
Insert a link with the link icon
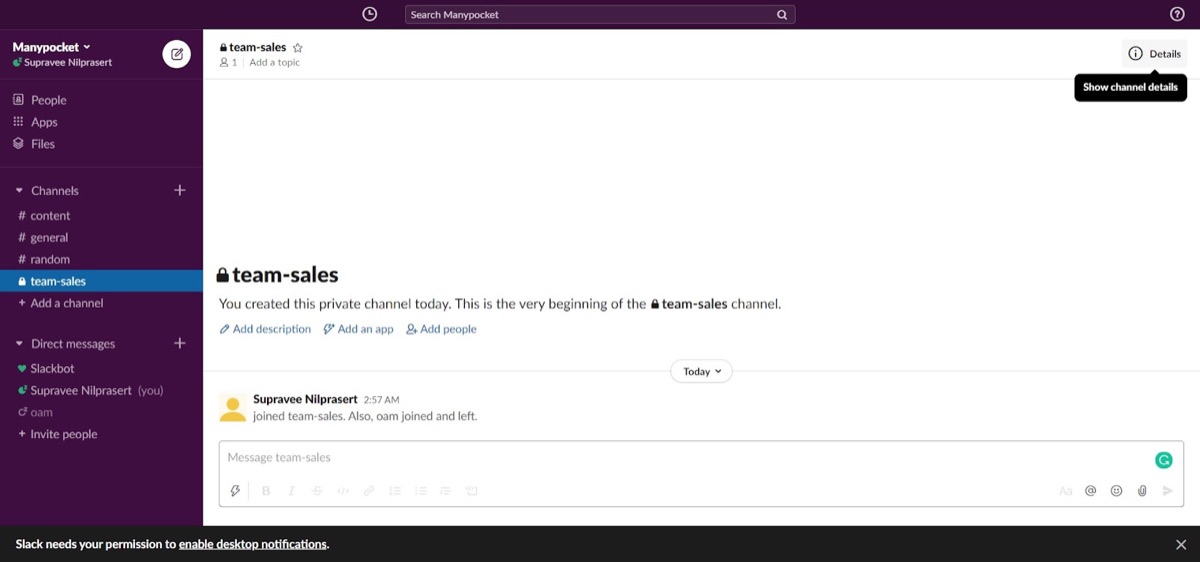tap(369, 491)
